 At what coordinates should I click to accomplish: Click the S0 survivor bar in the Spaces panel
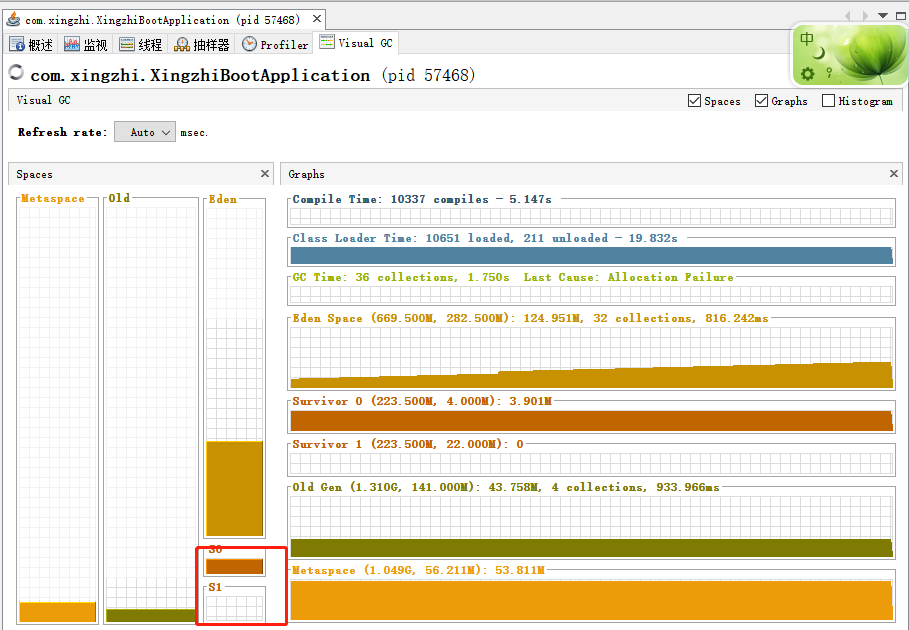235,566
